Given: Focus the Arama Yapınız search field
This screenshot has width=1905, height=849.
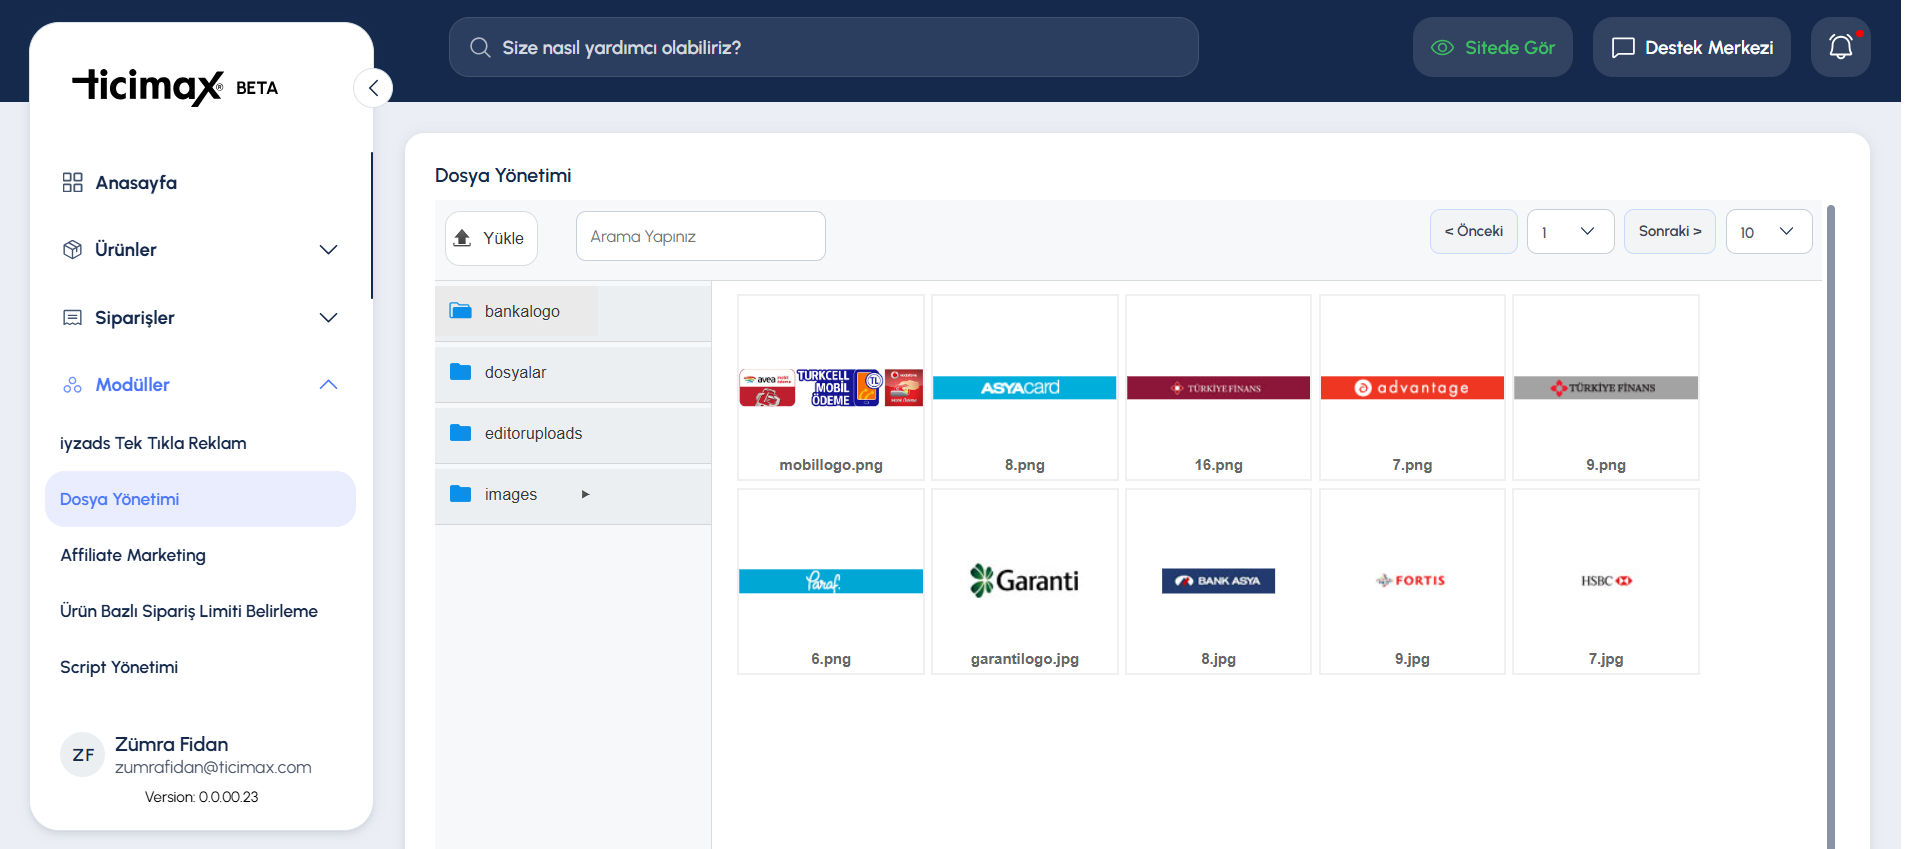Looking at the screenshot, I should point(700,236).
